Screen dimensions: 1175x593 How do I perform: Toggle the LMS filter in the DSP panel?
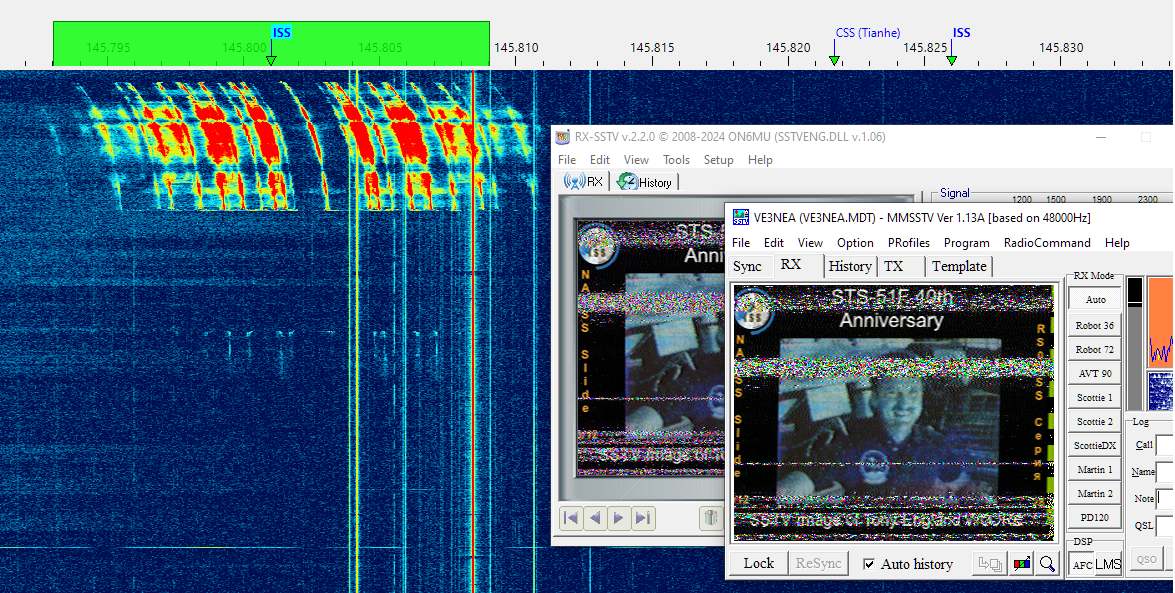pos(1107,564)
